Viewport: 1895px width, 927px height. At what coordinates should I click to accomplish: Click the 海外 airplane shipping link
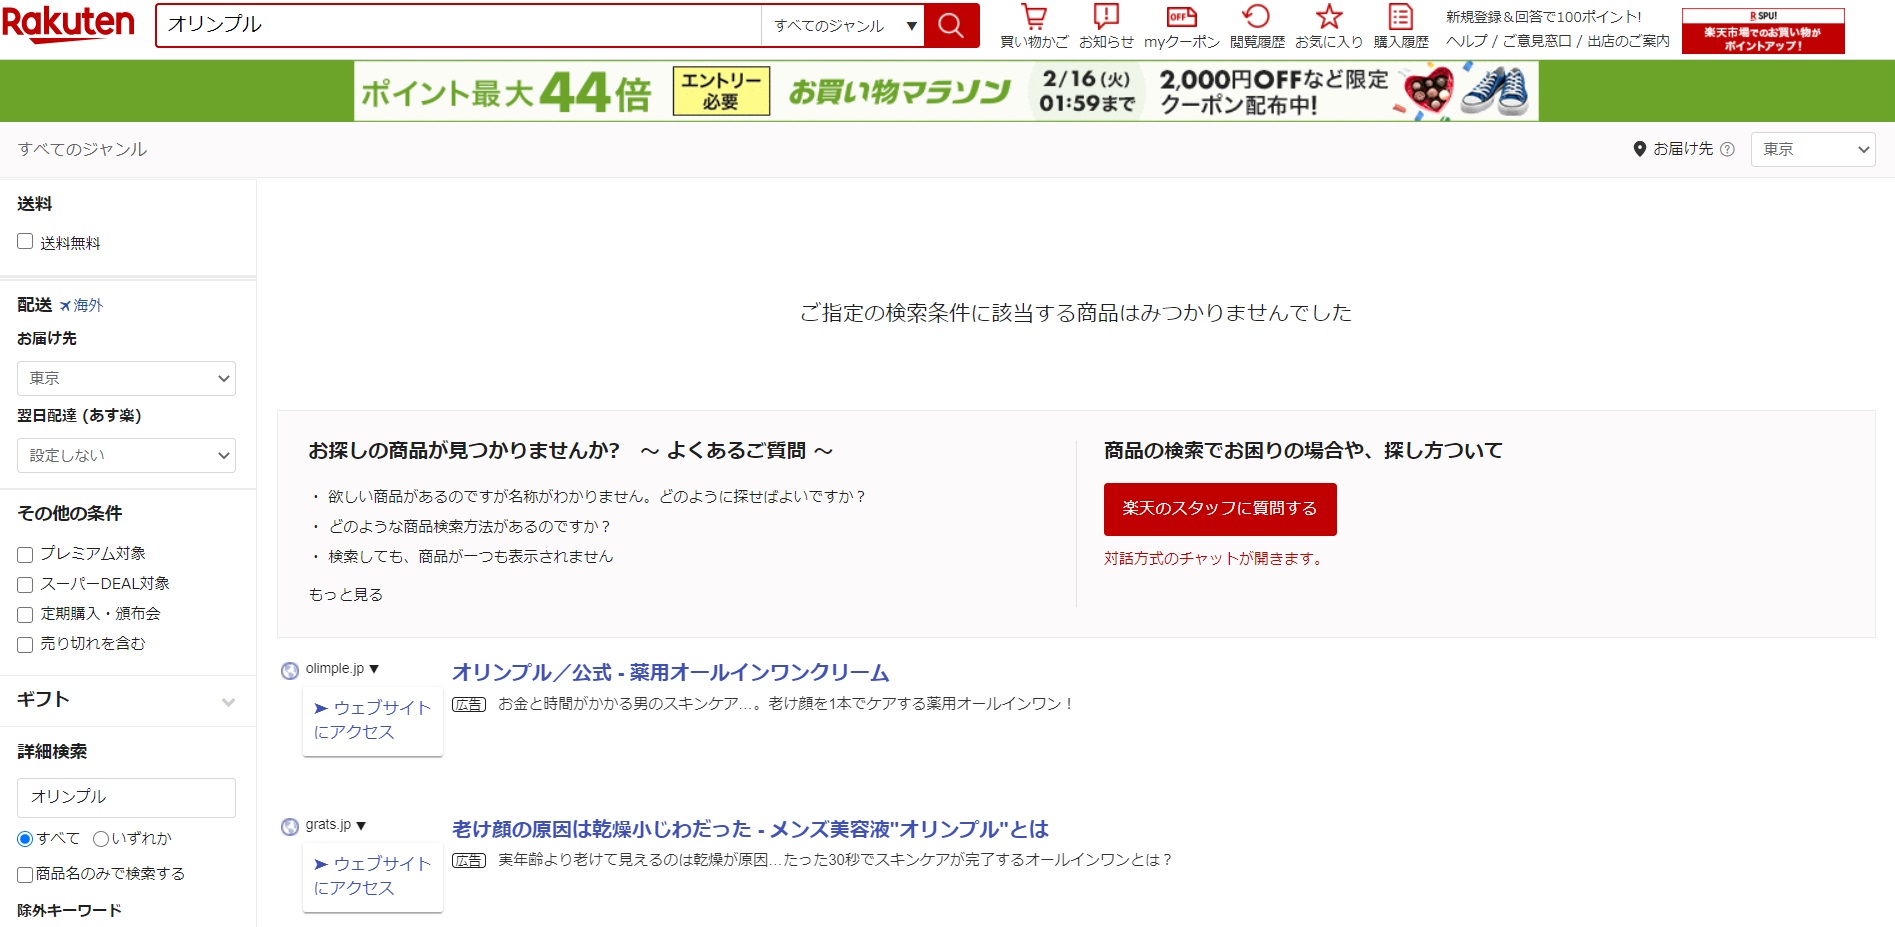coord(81,305)
